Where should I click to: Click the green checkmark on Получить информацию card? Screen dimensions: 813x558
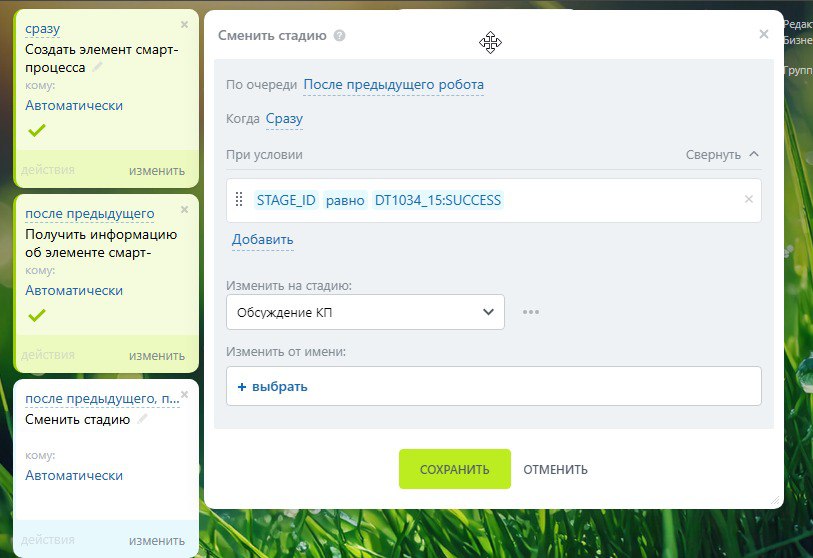37,315
